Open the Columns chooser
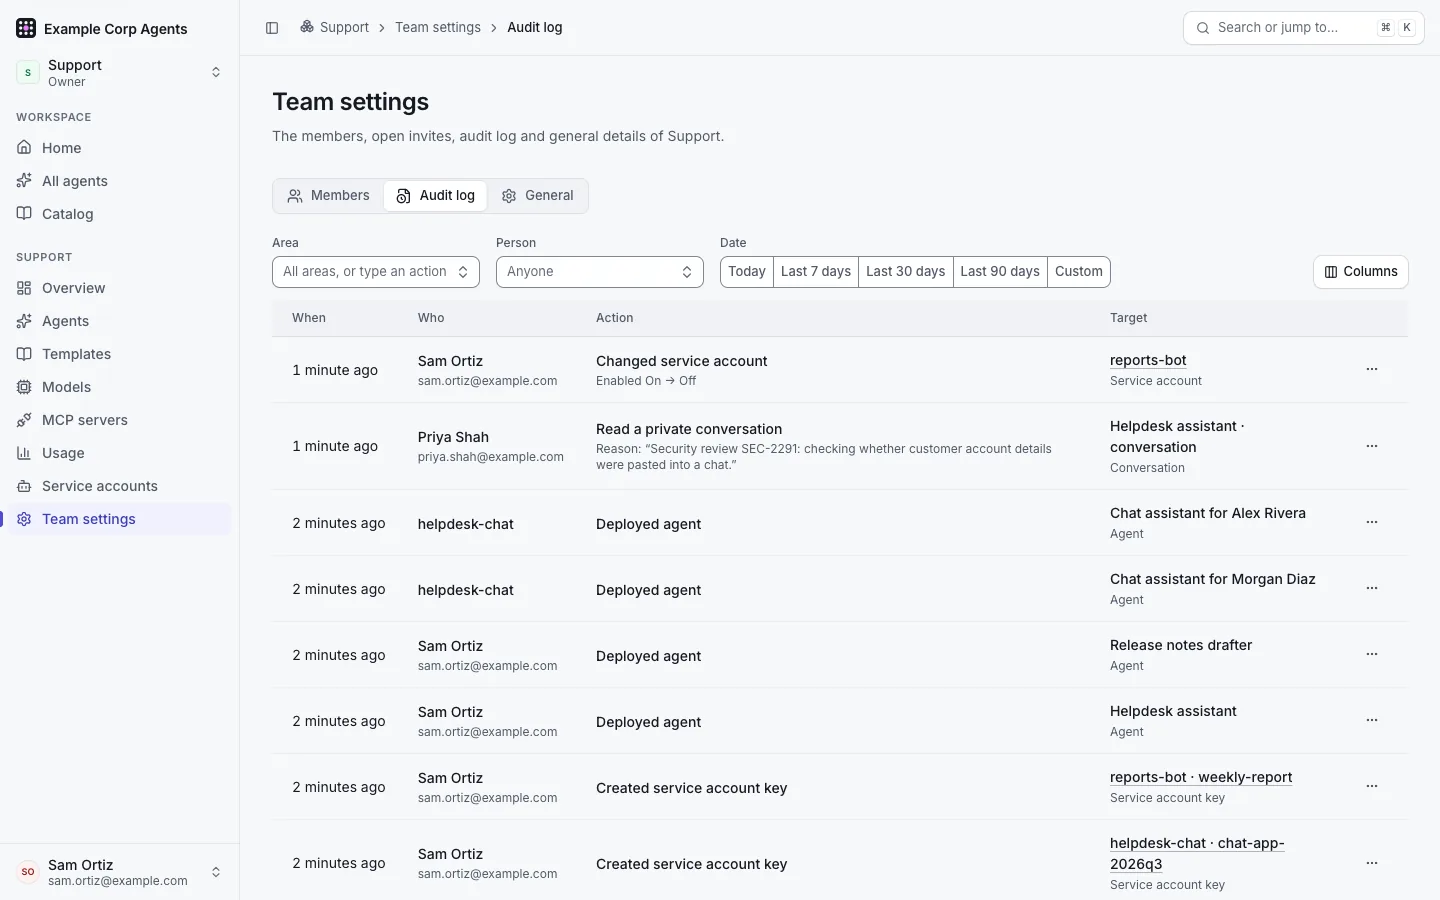 (1361, 272)
